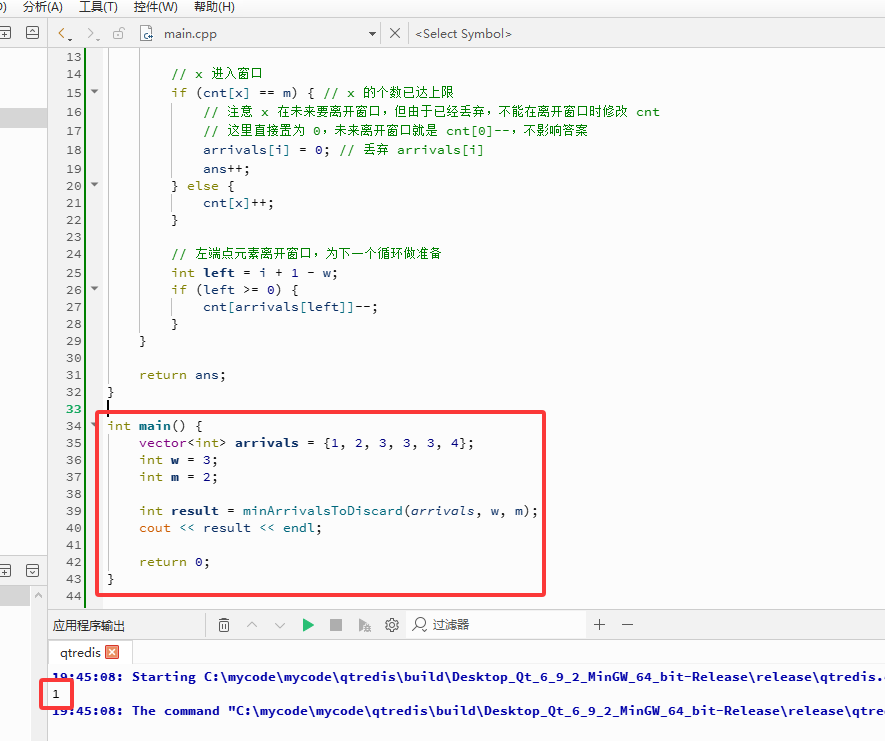The height and width of the screenshot is (741, 885).
Task: Click 'return 0;' on line 42
Action: coord(174,562)
